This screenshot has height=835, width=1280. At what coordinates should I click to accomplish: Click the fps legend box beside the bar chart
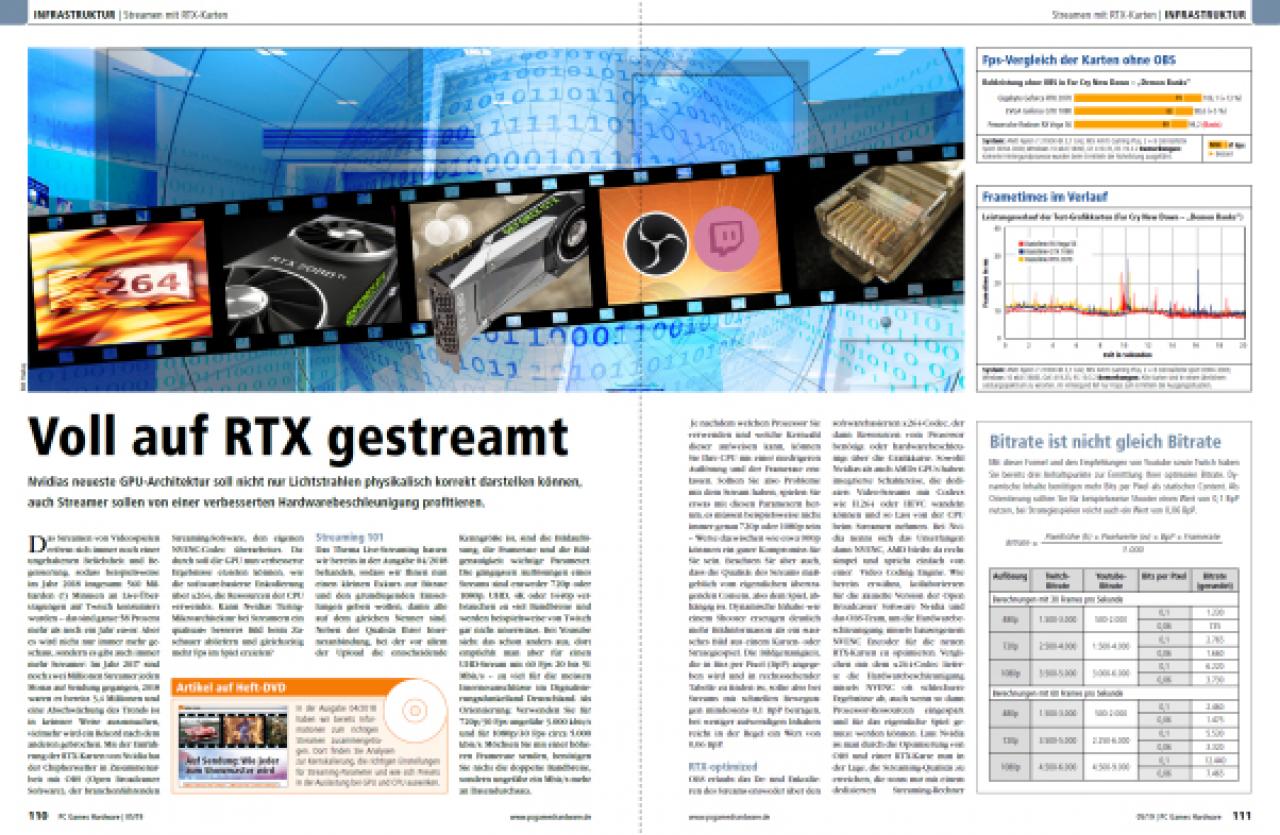(x=1225, y=147)
